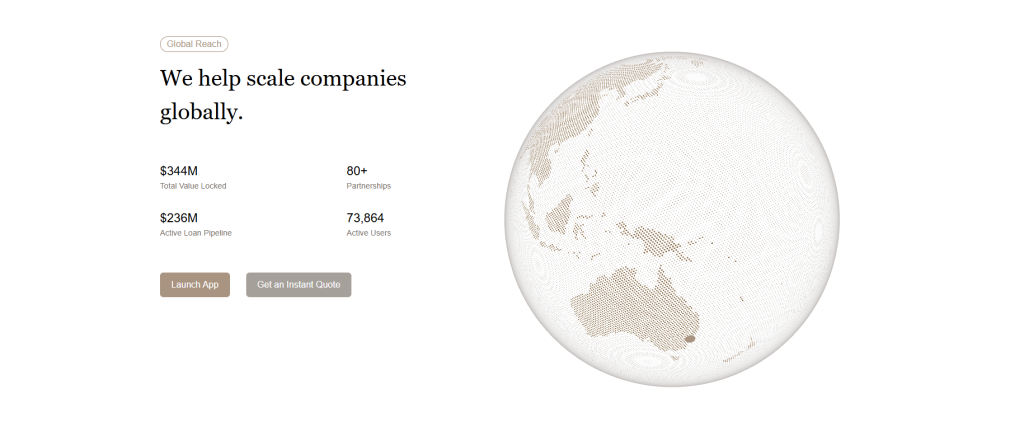The width and height of the screenshot is (1024, 441).
Task: Select the Active Loan Pipeline label
Action: click(196, 233)
